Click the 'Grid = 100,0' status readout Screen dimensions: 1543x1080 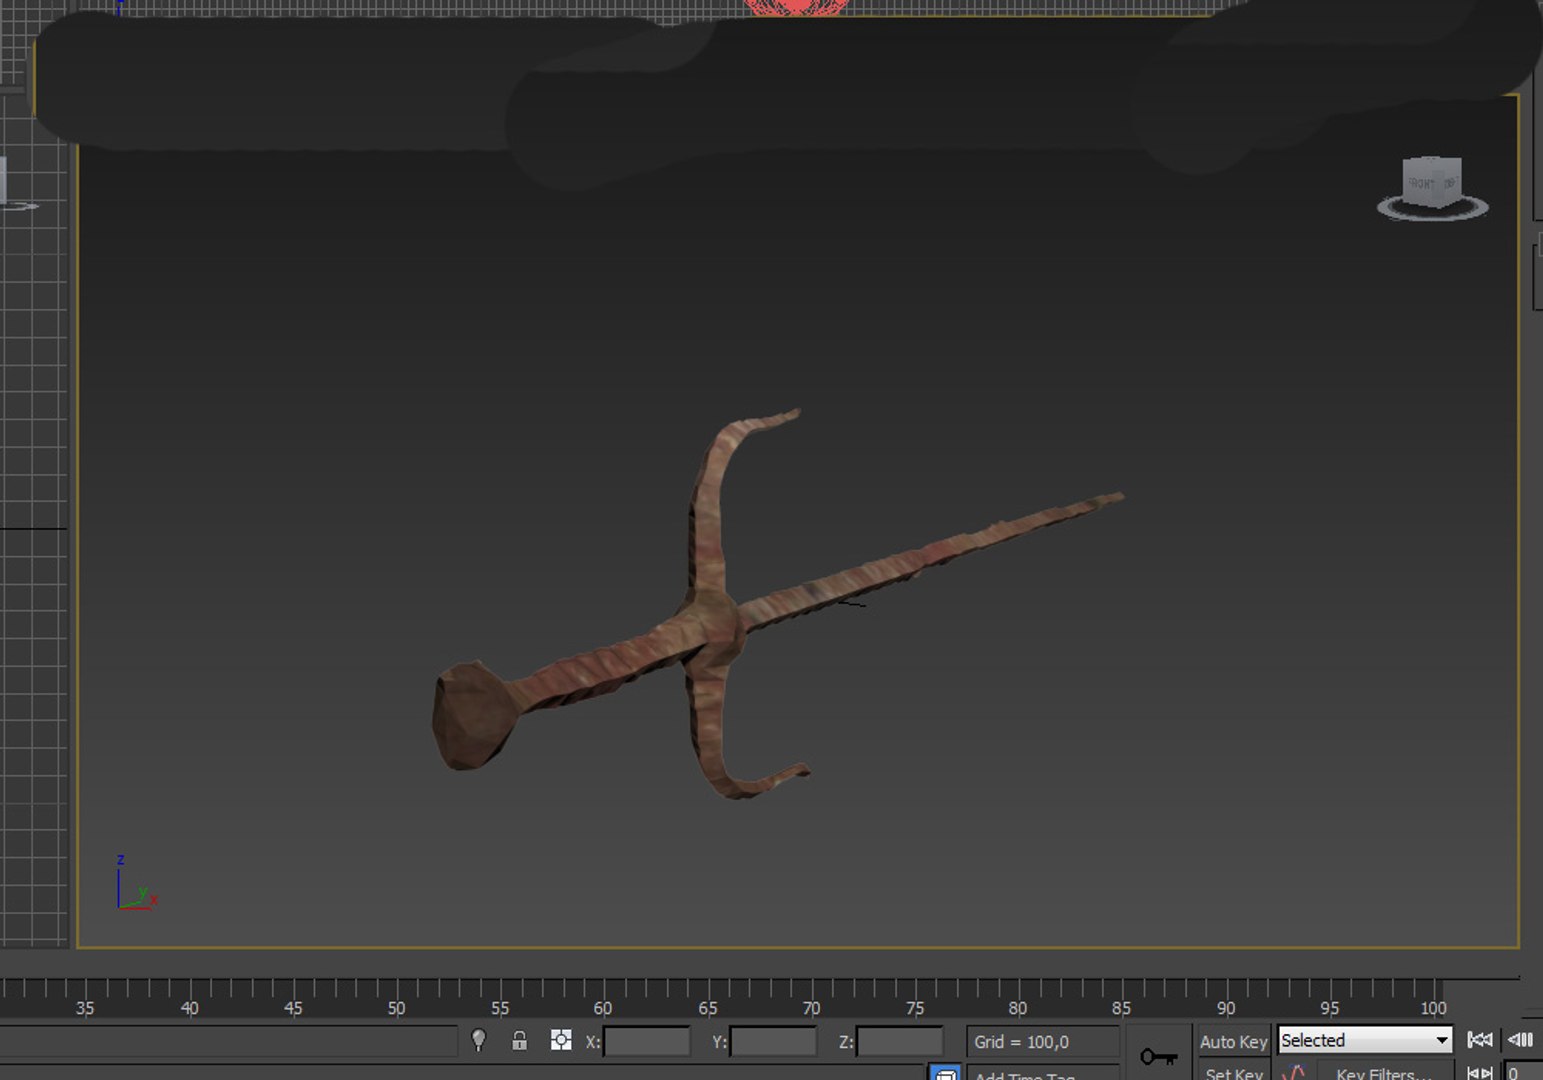click(1042, 1042)
